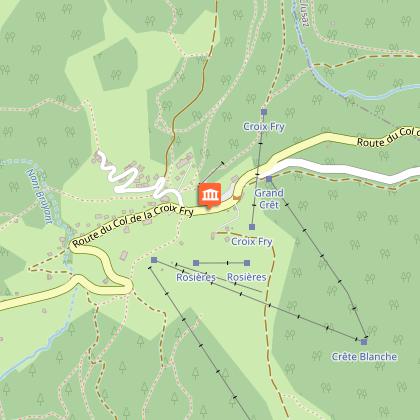Click the eastern Rosières text label

click(x=247, y=277)
